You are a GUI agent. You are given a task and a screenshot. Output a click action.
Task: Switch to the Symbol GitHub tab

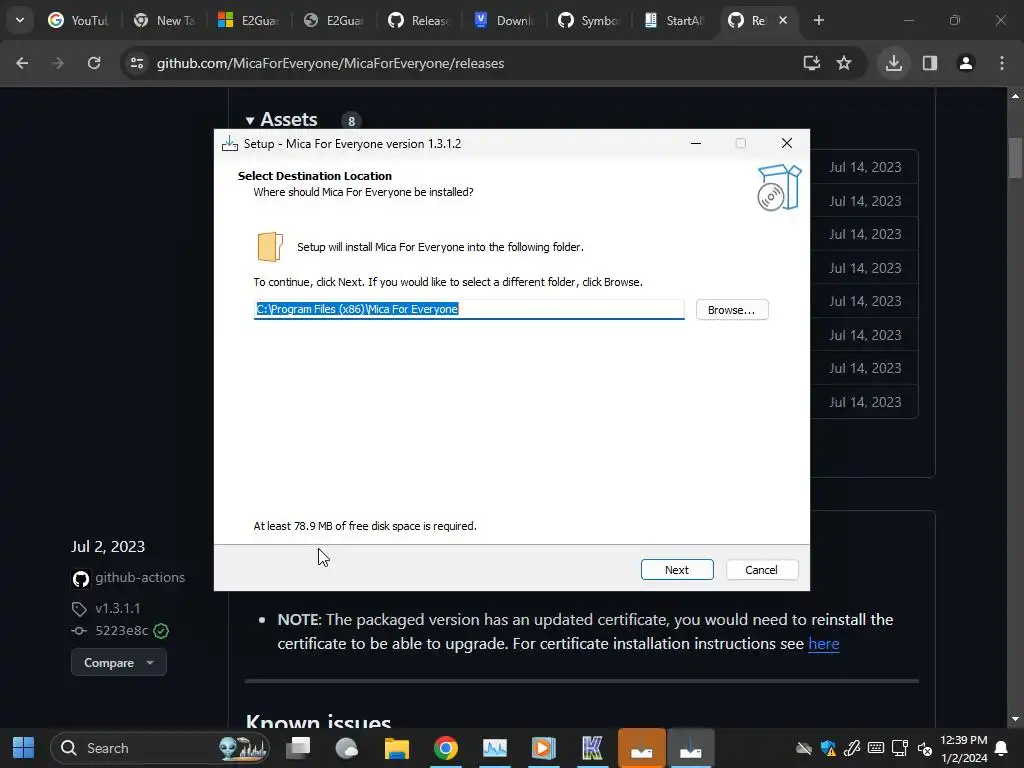[x=588, y=20]
